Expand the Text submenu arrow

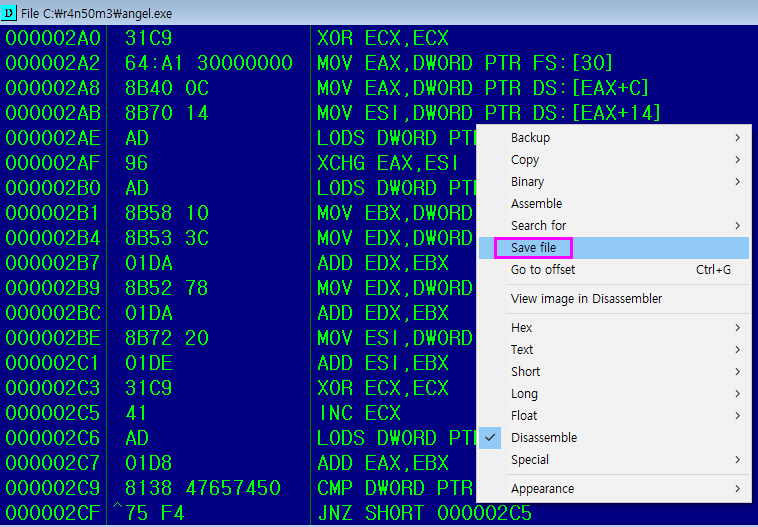[x=738, y=350]
